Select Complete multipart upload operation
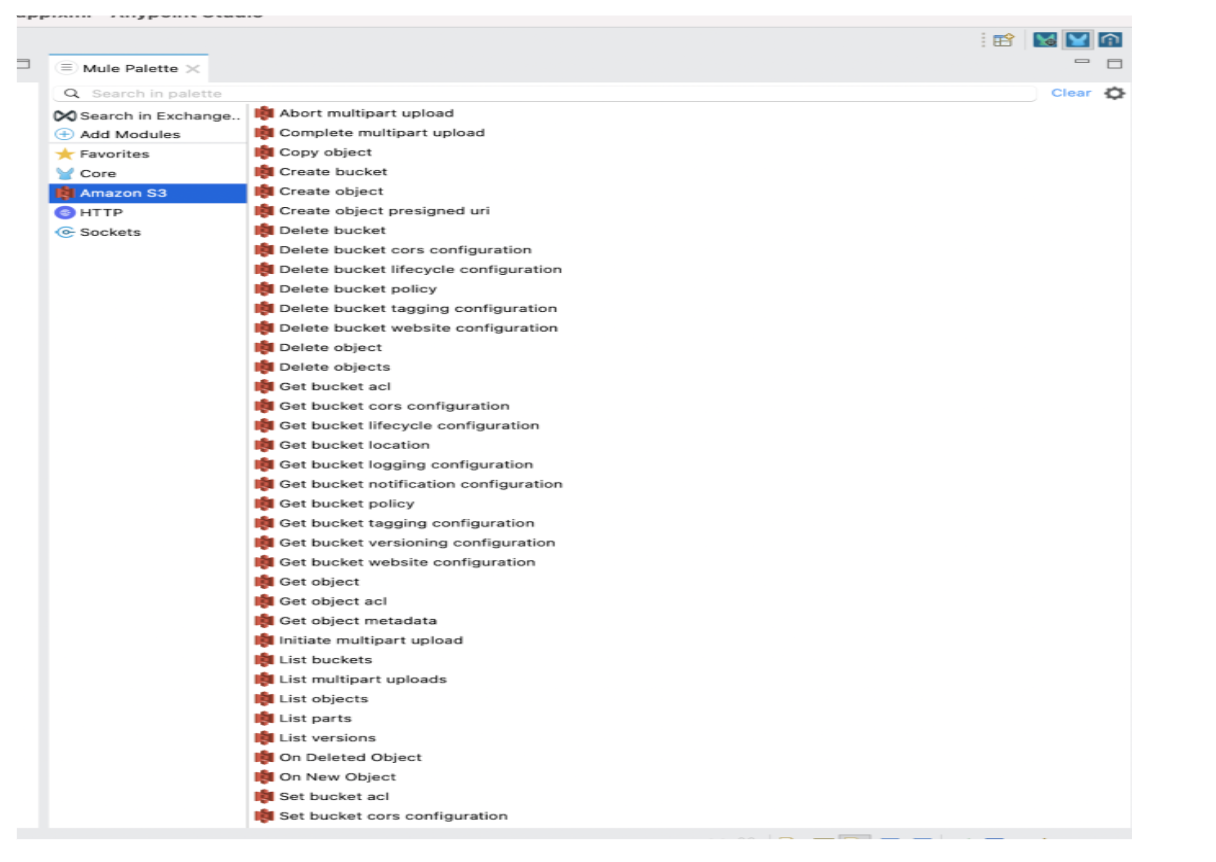The height and width of the screenshot is (862, 1216). [382, 133]
